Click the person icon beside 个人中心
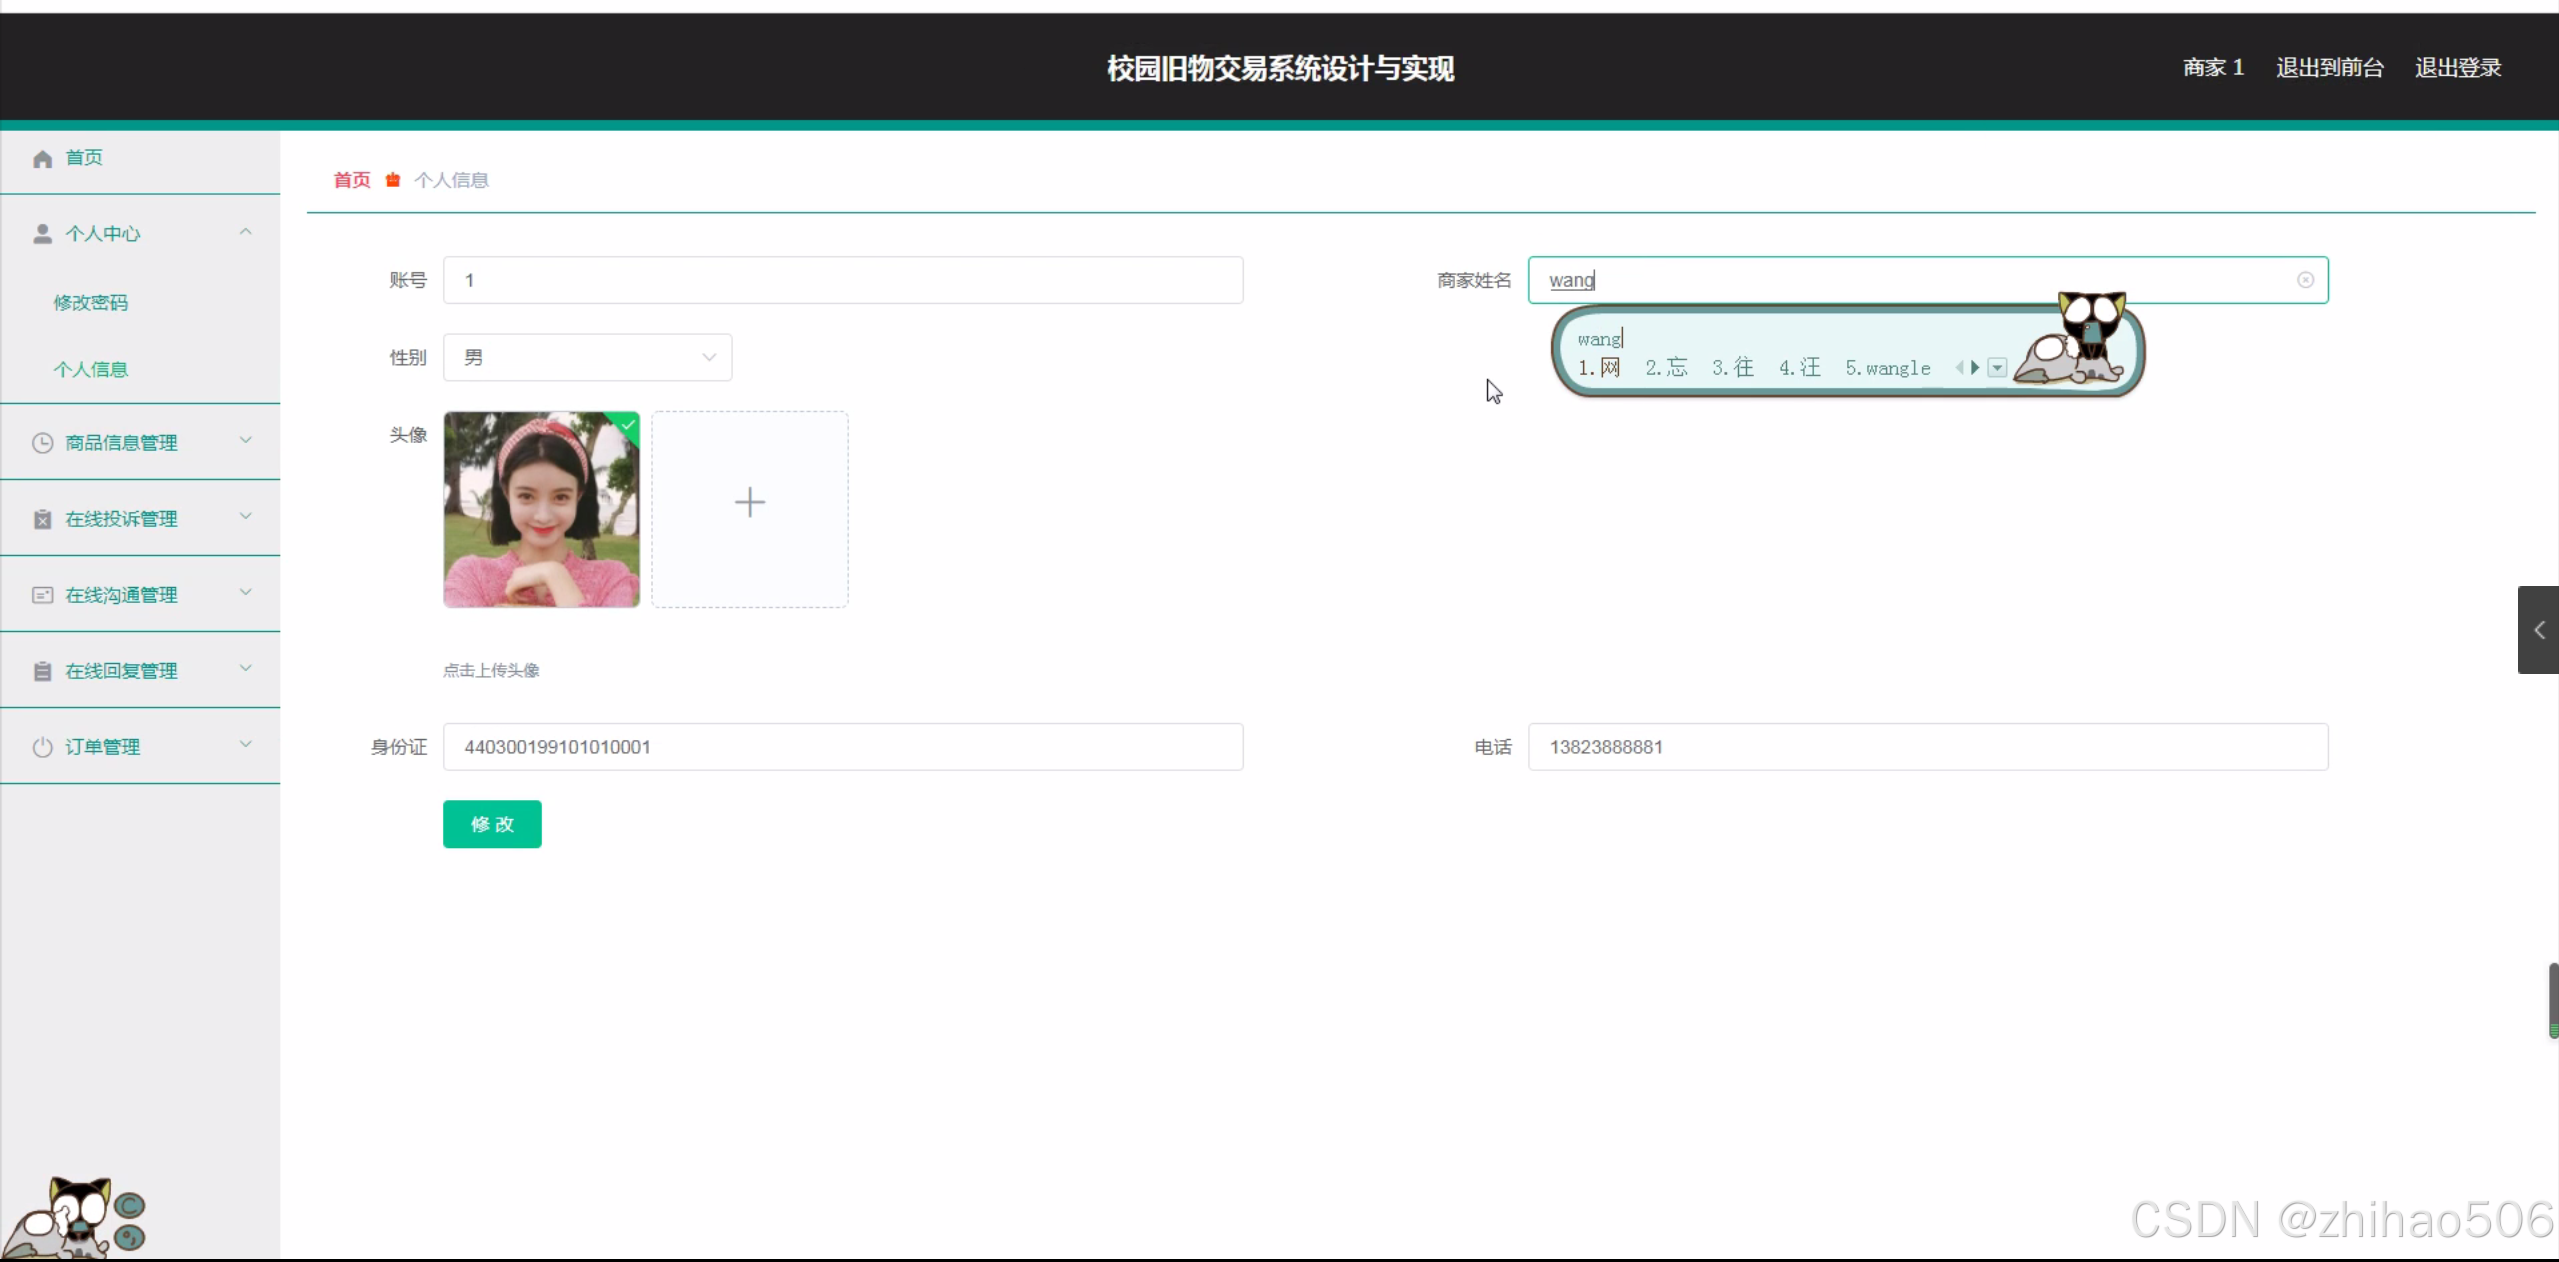Image resolution: width=2559 pixels, height=1262 pixels. click(x=42, y=234)
